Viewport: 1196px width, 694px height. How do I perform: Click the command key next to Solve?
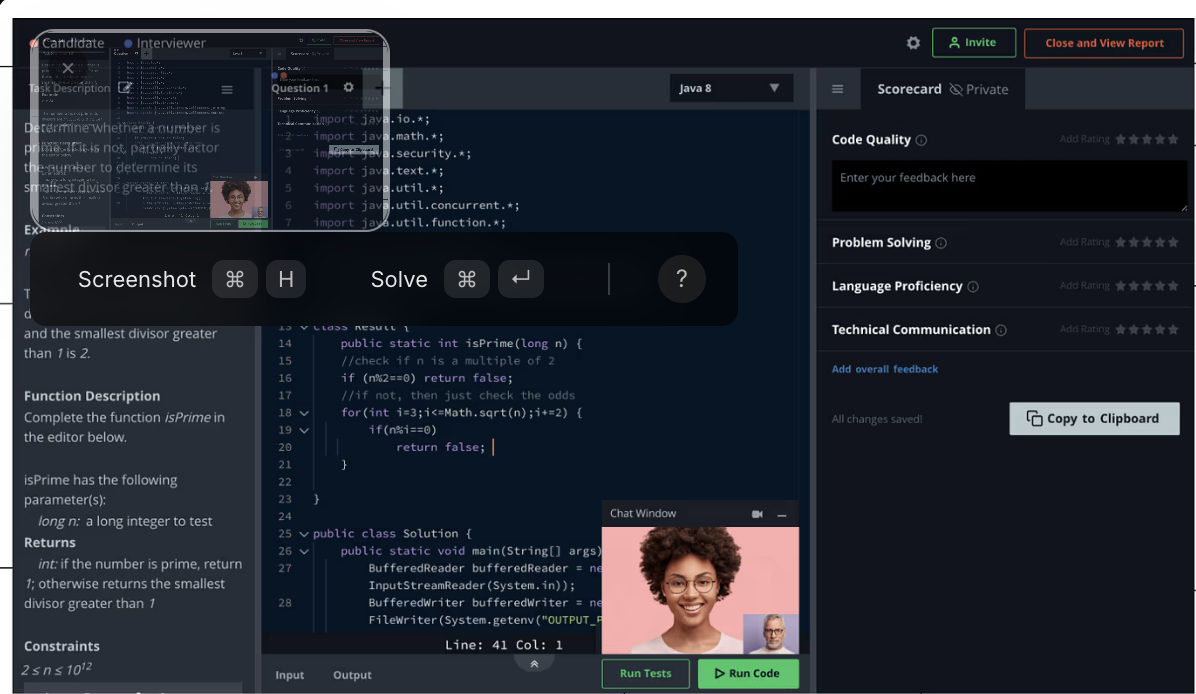467,279
